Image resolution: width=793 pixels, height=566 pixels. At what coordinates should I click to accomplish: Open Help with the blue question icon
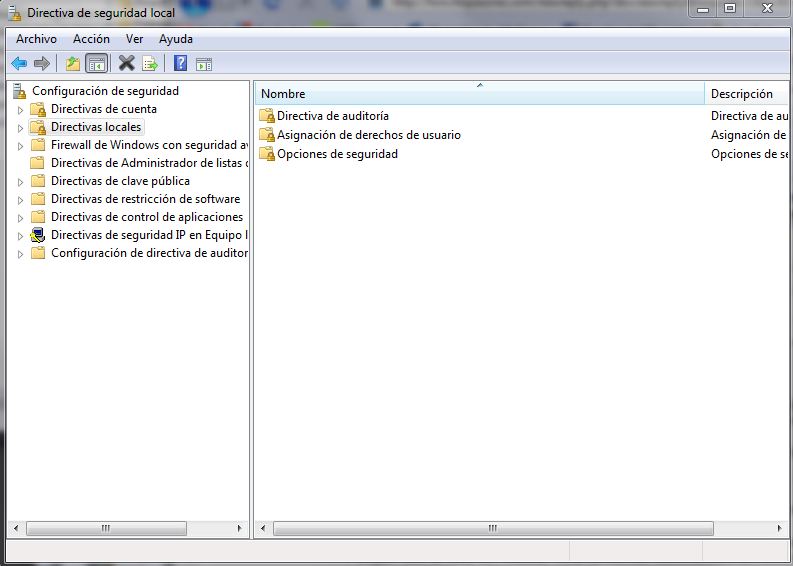pos(180,64)
